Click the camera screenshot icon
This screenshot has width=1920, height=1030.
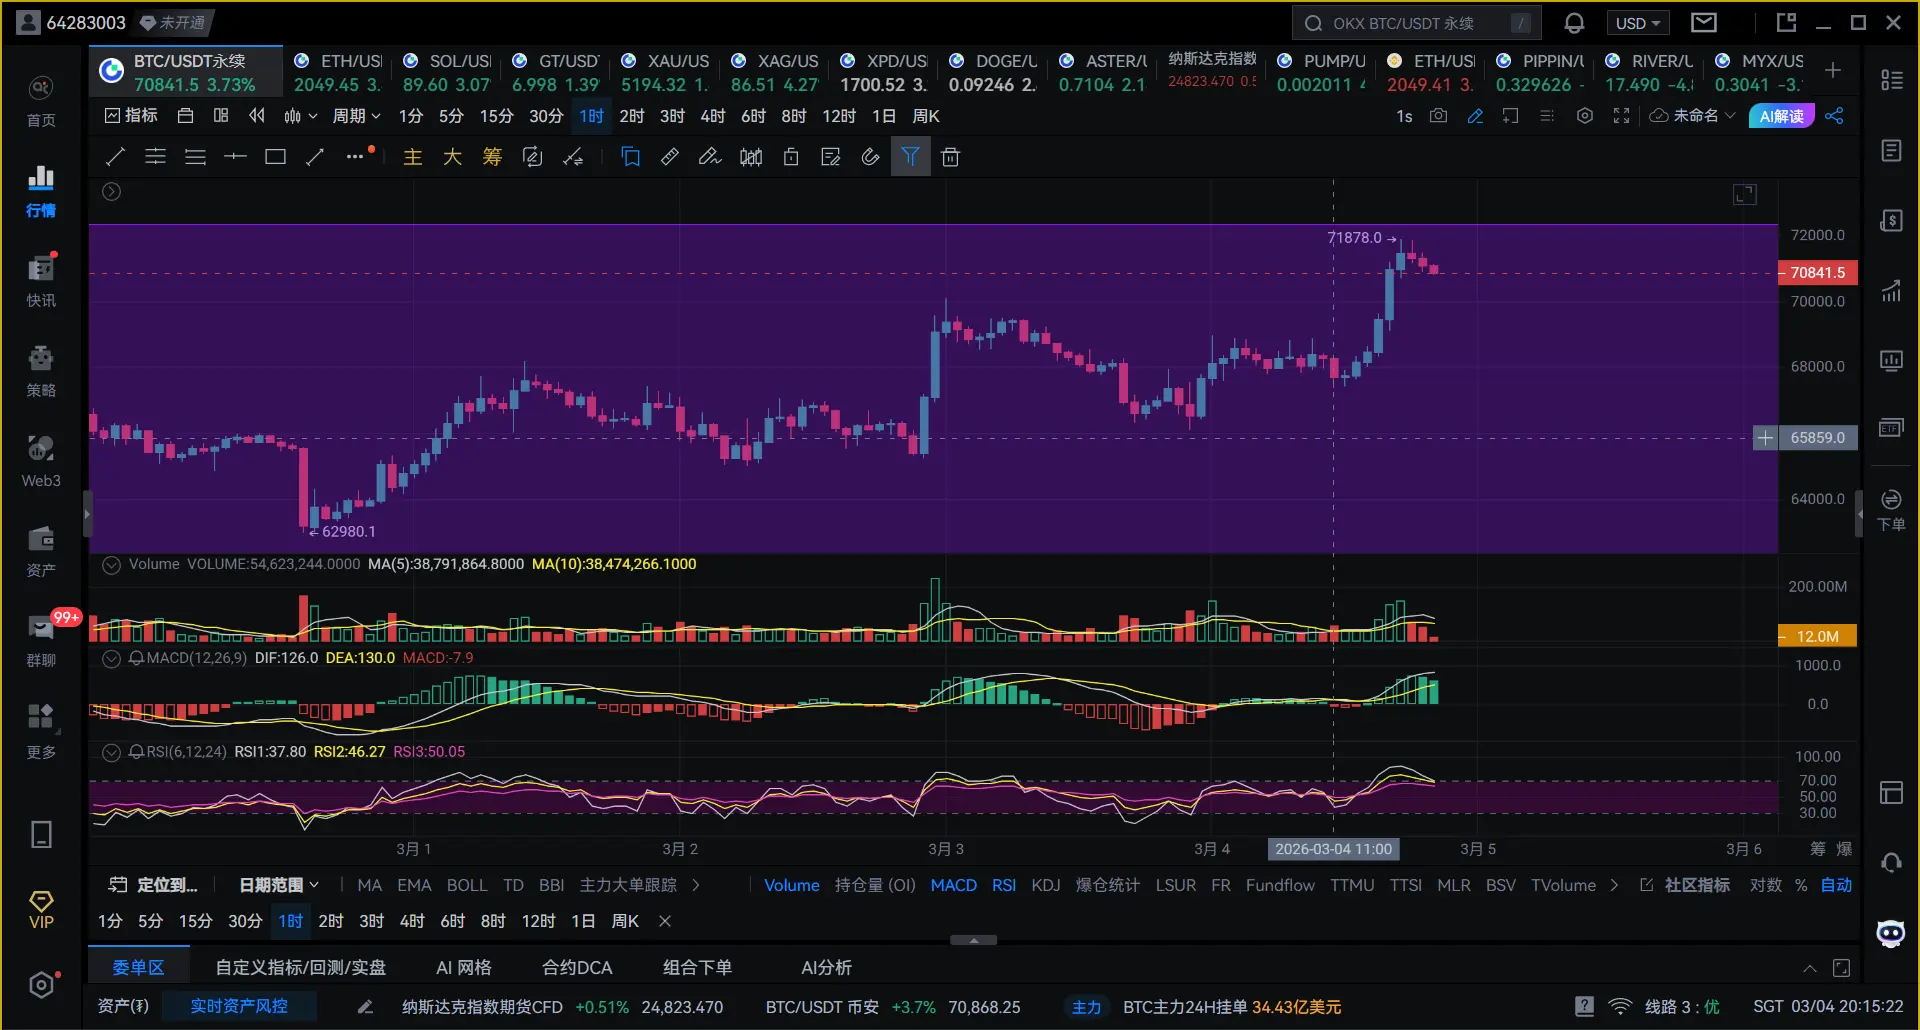pos(1438,116)
